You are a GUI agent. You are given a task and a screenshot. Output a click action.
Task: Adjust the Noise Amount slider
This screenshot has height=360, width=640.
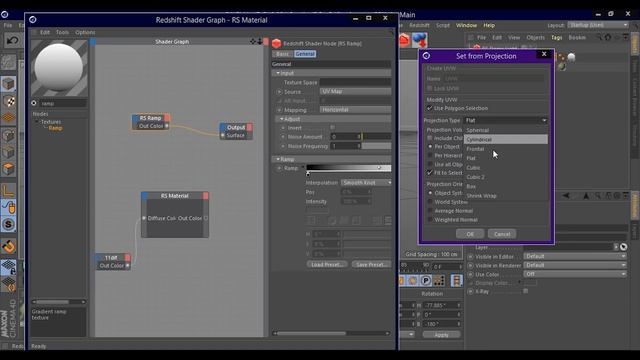click(x=376, y=137)
